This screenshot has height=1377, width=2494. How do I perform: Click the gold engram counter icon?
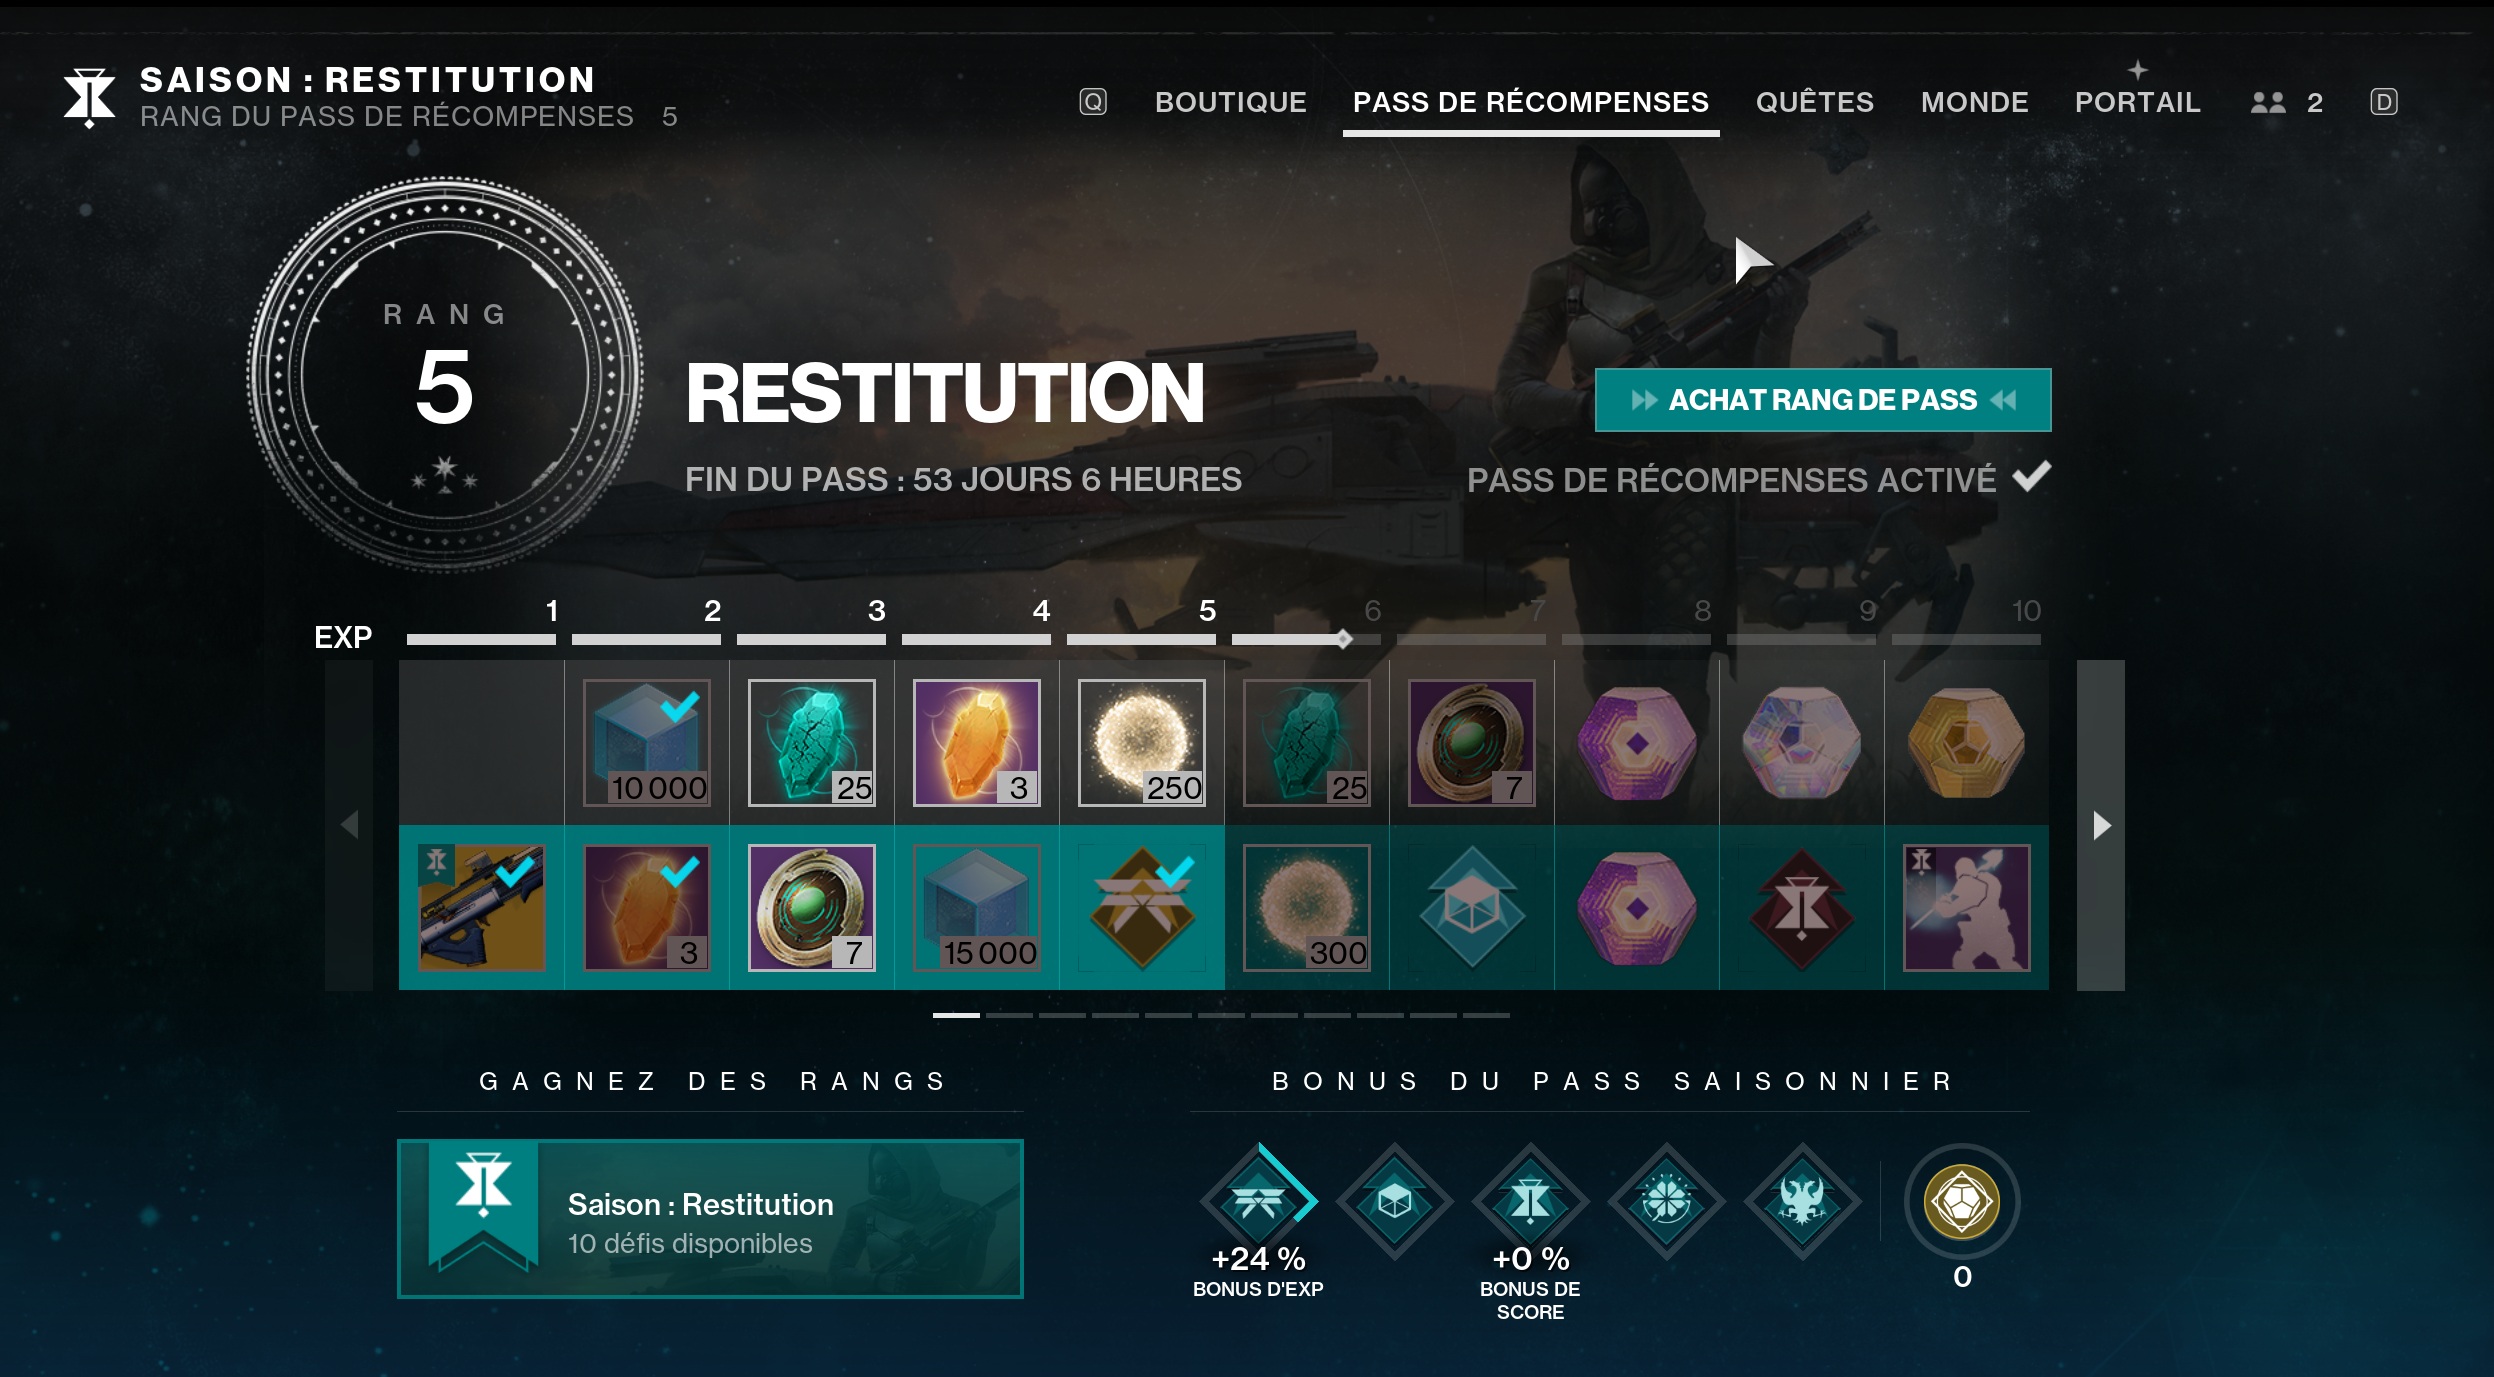pos(1961,1201)
